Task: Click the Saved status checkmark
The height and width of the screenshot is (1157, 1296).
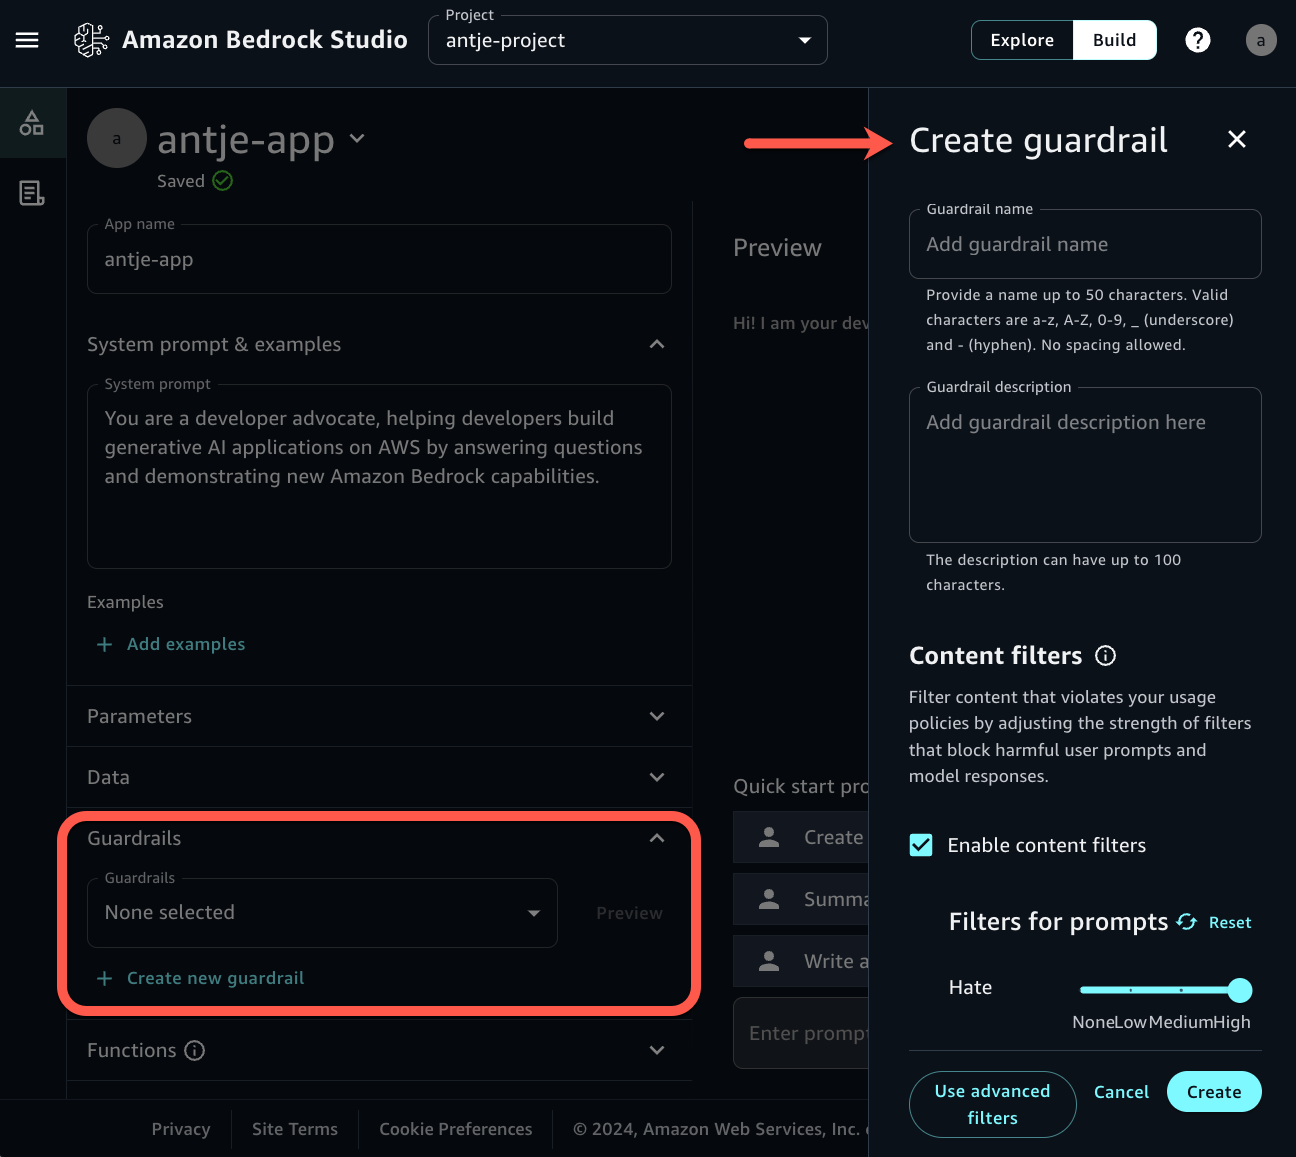Action: [x=222, y=181]
